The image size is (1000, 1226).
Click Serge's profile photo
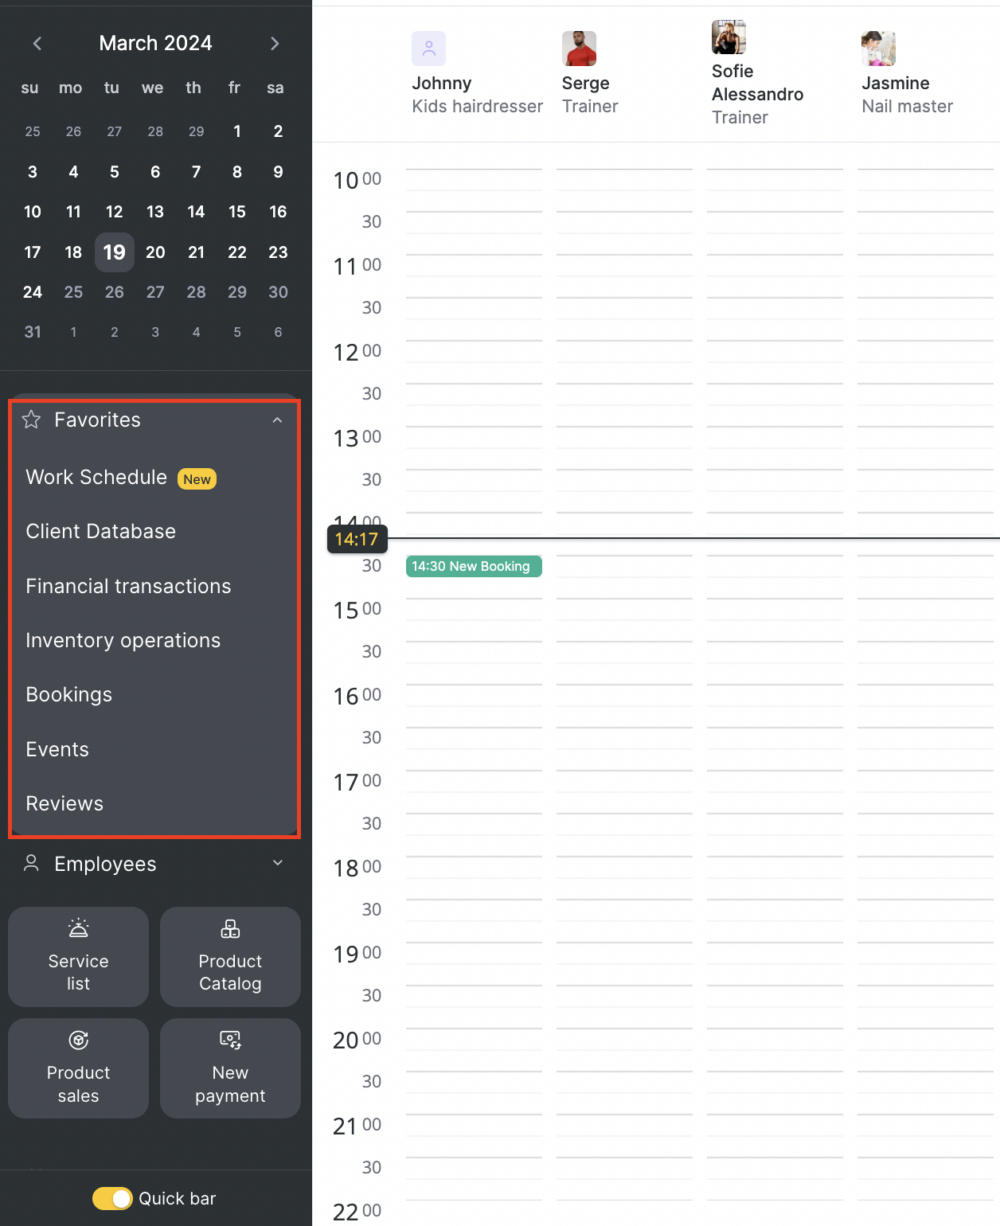coord(579,48)
